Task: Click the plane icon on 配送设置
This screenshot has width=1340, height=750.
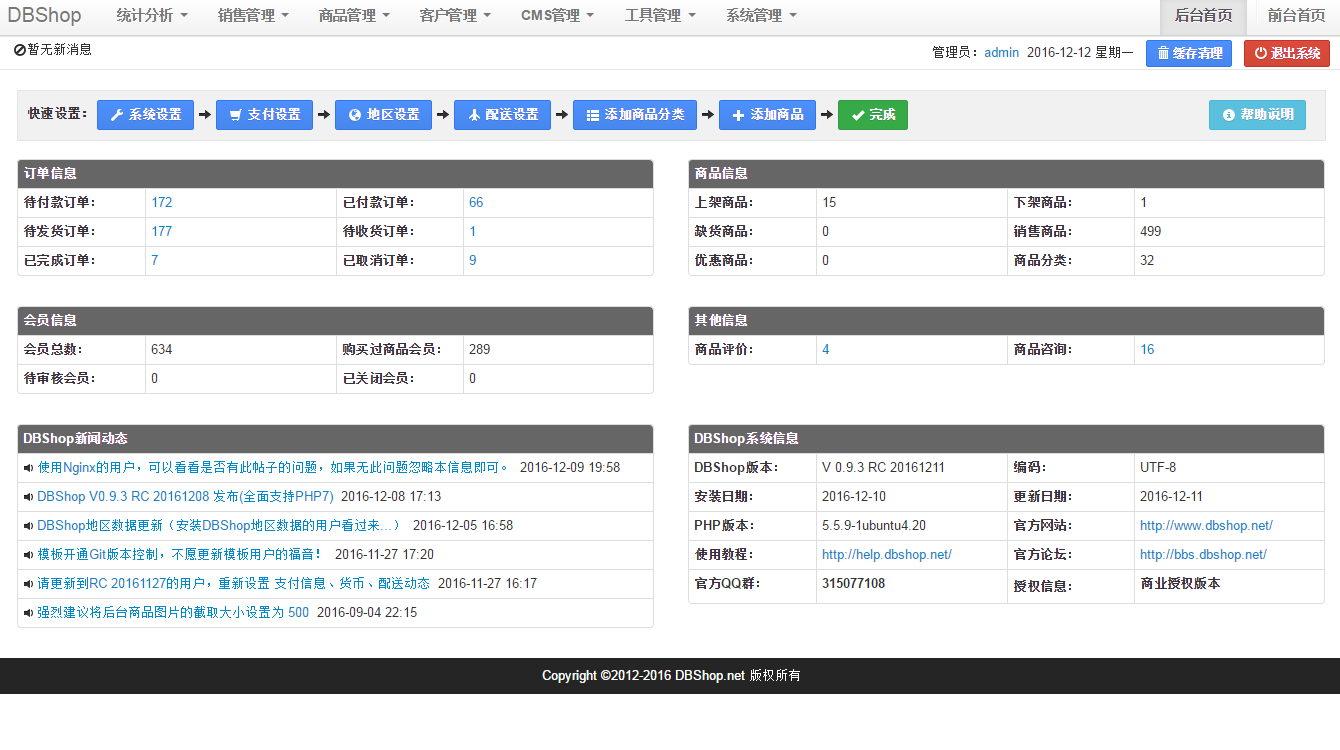Action: [473, 115]
